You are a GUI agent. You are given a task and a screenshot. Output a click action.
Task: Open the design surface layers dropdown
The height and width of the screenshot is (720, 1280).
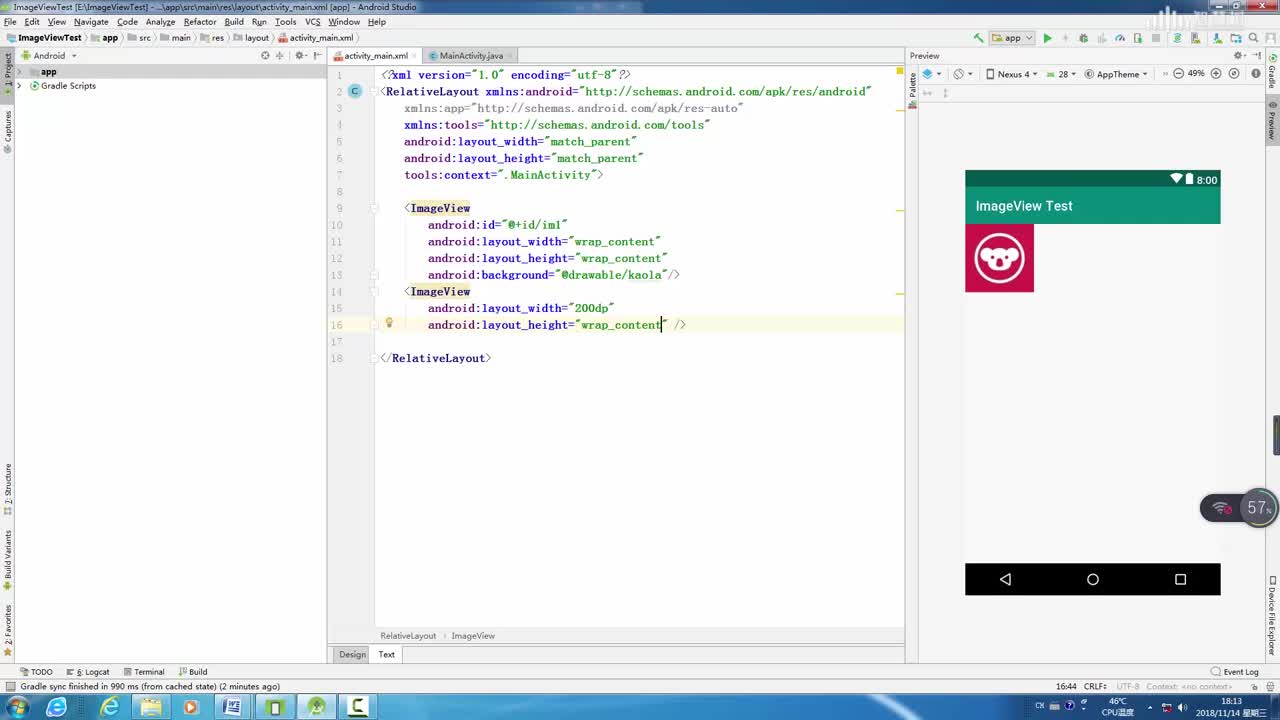pos(931,74)
